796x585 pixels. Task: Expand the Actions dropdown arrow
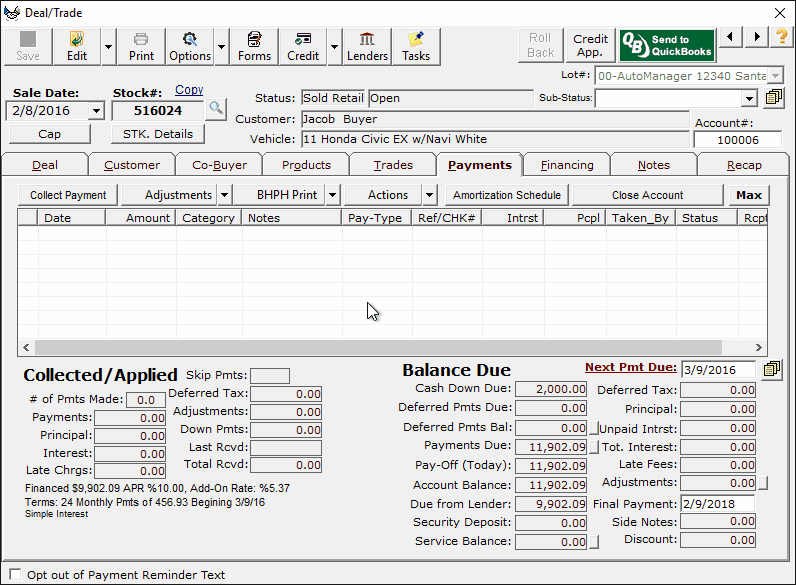click(429, 195)
